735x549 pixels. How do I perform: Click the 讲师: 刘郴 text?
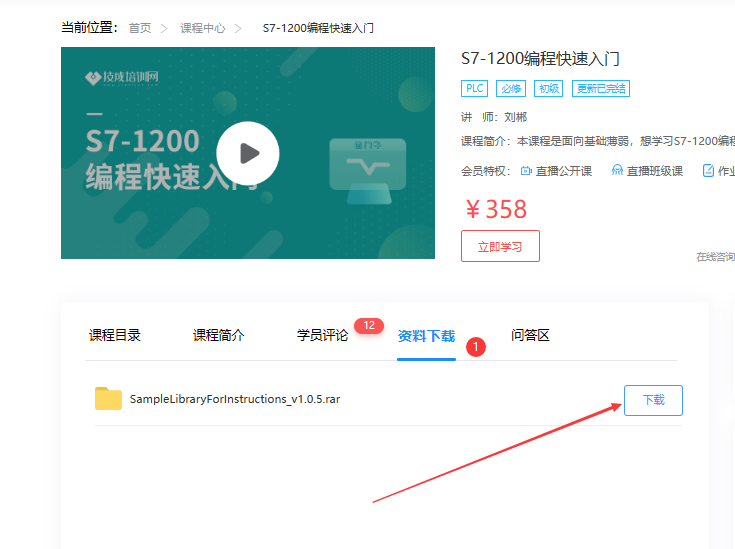[494, 117]
